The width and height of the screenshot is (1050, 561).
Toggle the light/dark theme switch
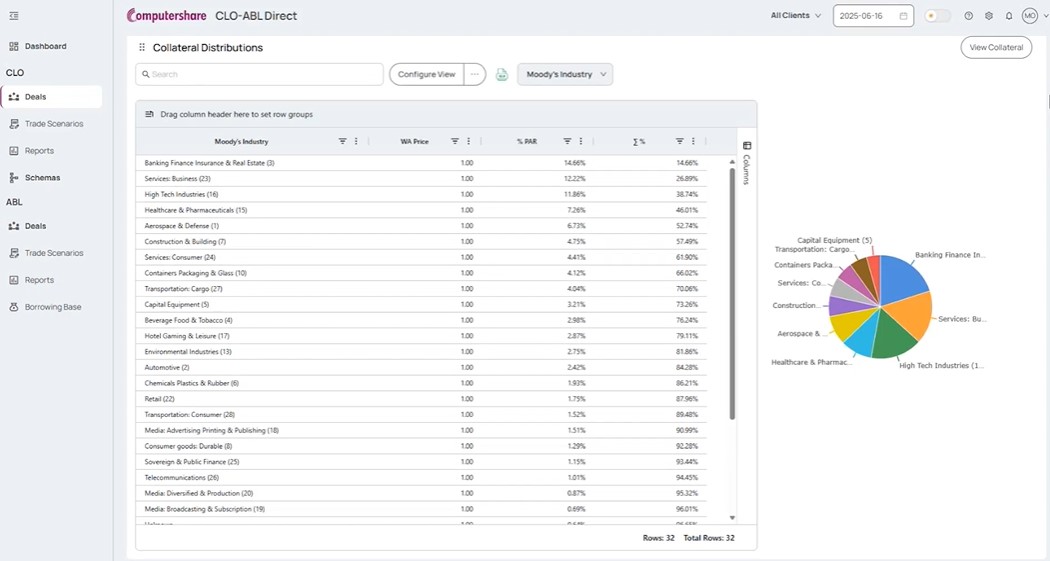tap(937, 16)
